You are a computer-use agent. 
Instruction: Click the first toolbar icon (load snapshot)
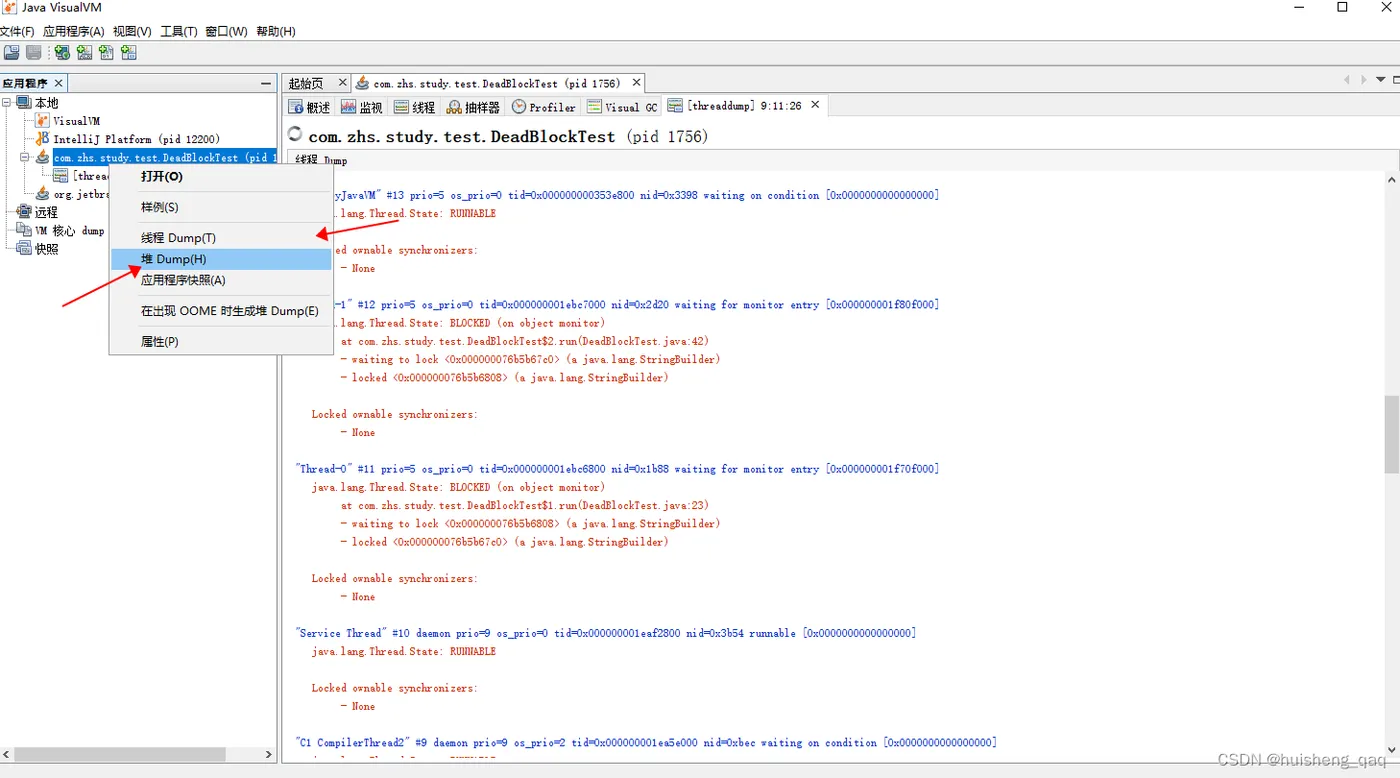coord(11,53)
